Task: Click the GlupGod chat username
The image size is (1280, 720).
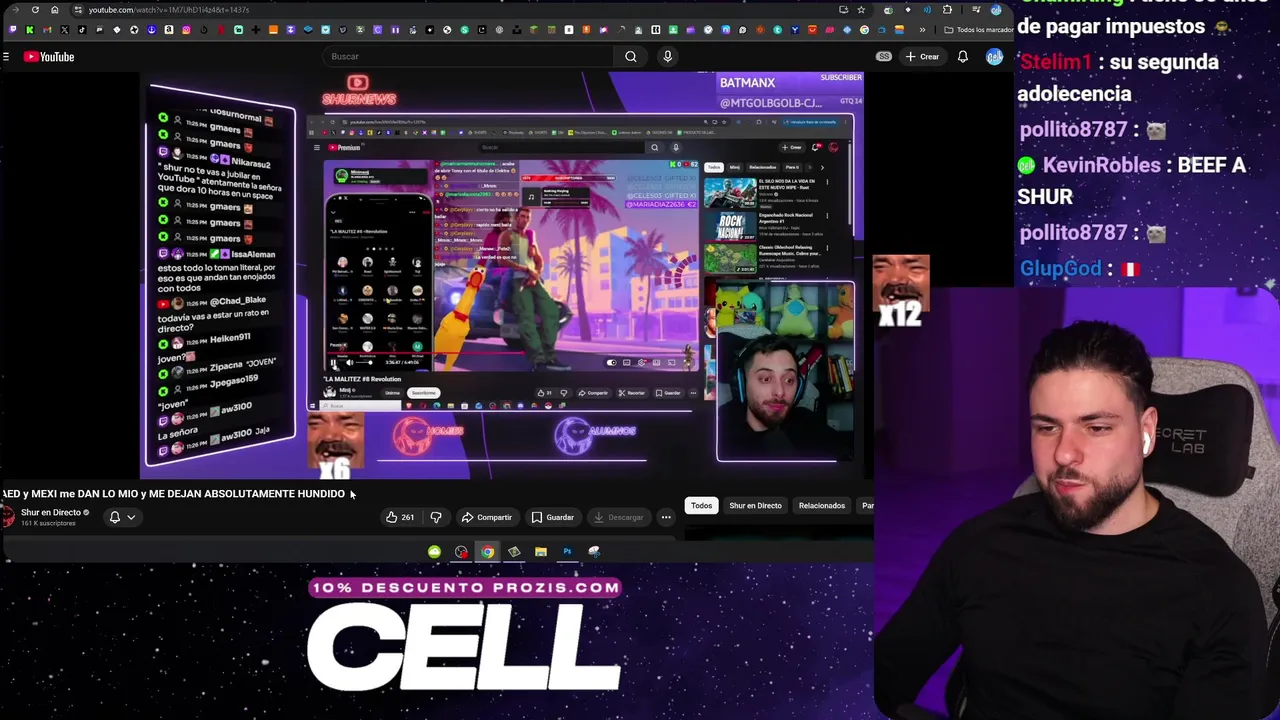Action: click(1060, 268)
